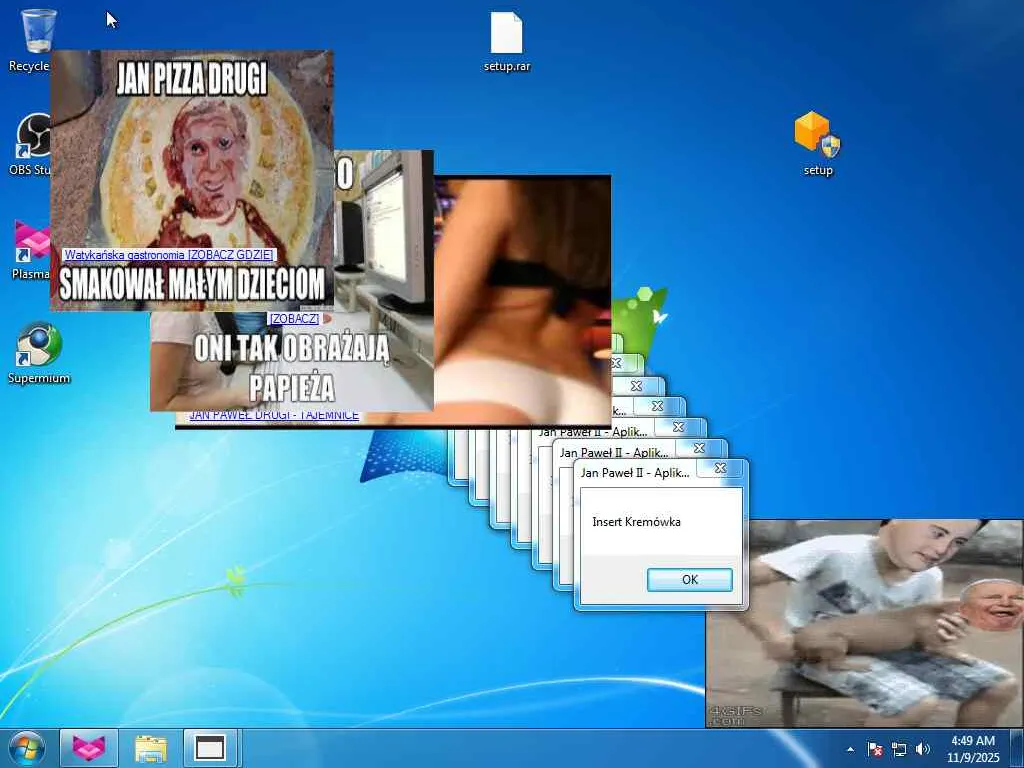Open the Watykańska gastronomia [ZOBACZ GDZIE] link
The height and width of the screenshot is (768, 1024).
(169, 255)
